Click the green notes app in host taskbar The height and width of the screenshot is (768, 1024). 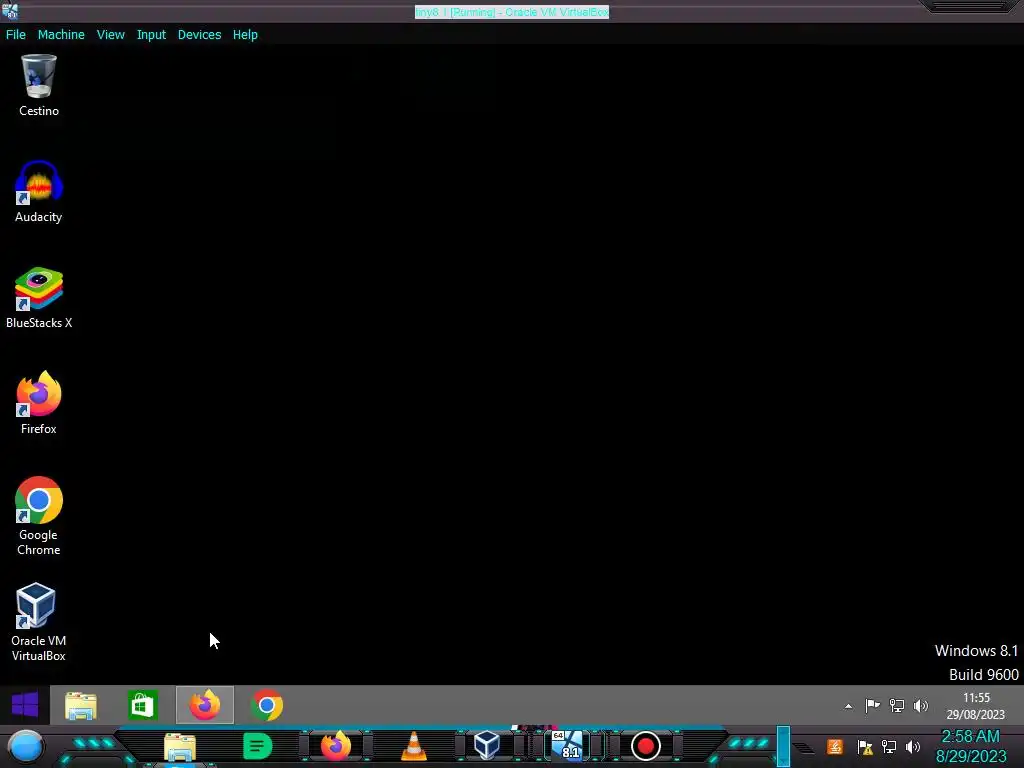pyautogui.click(x=257, y=746)
